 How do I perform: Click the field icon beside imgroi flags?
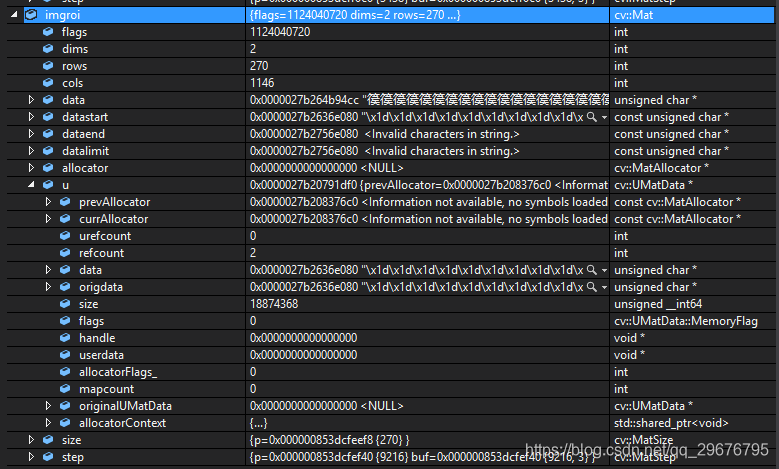click(x=48, y=32)
